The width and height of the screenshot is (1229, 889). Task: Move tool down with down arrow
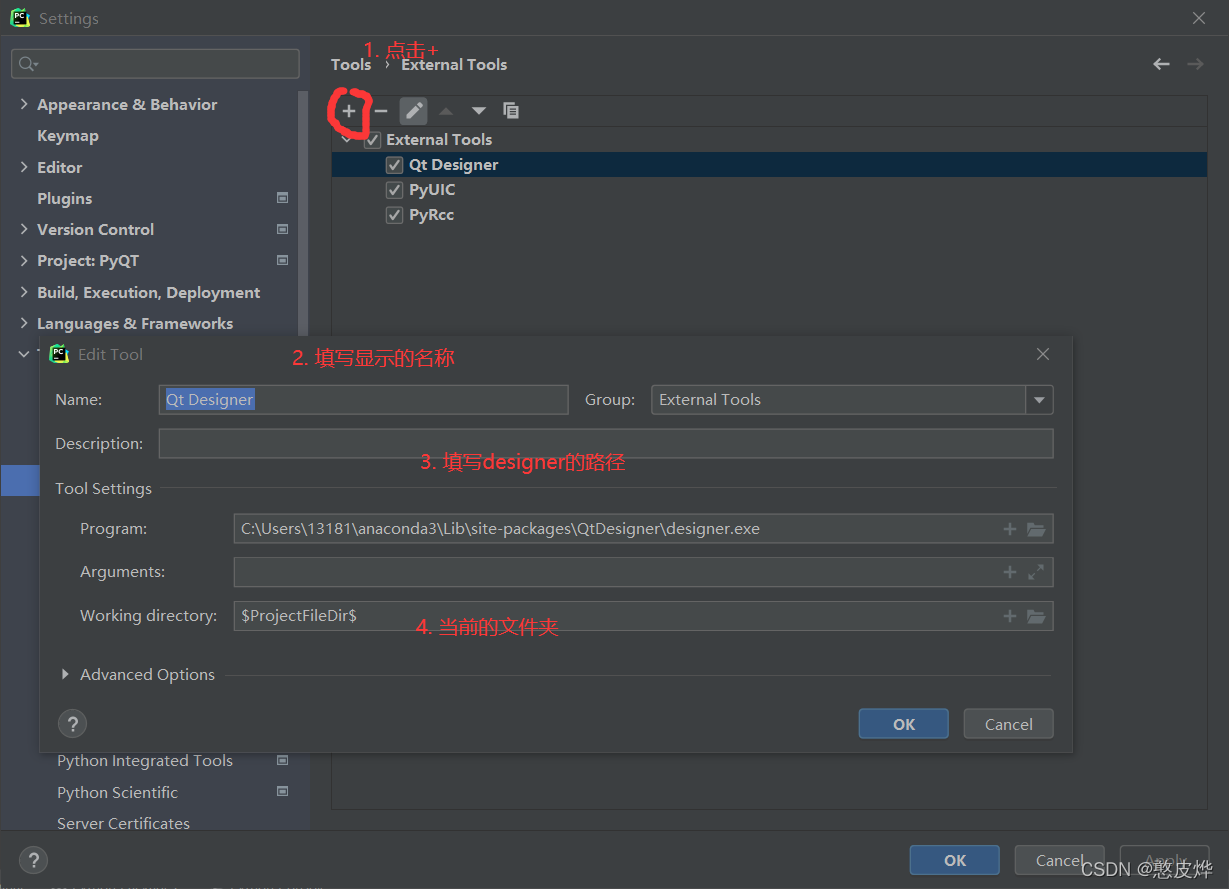(479, 111)
